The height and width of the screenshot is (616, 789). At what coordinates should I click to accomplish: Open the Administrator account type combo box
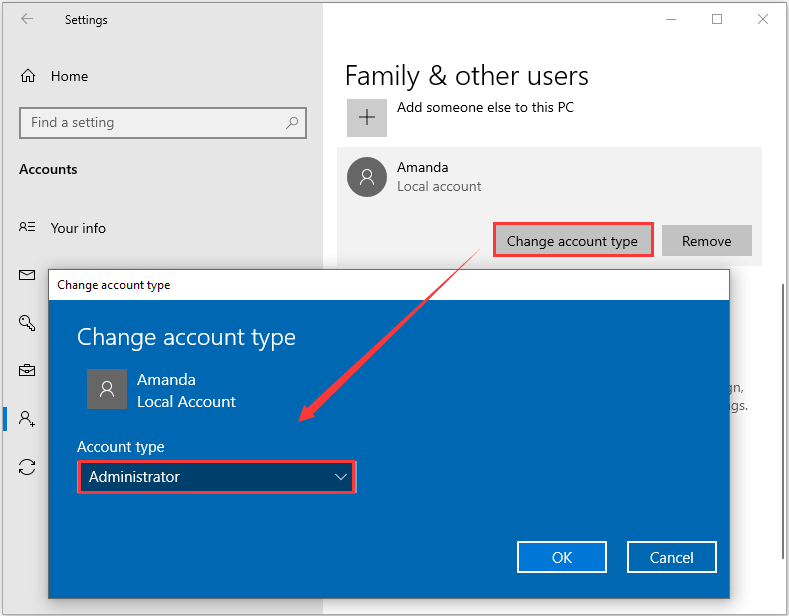pyautogui.click(x=216, y=477)
